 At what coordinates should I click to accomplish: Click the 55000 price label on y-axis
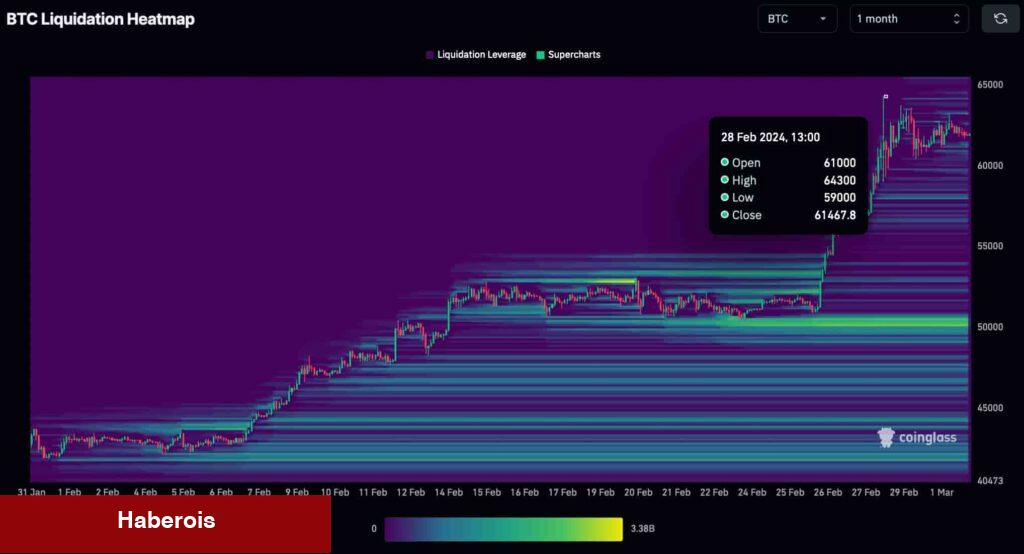[990, 246]
